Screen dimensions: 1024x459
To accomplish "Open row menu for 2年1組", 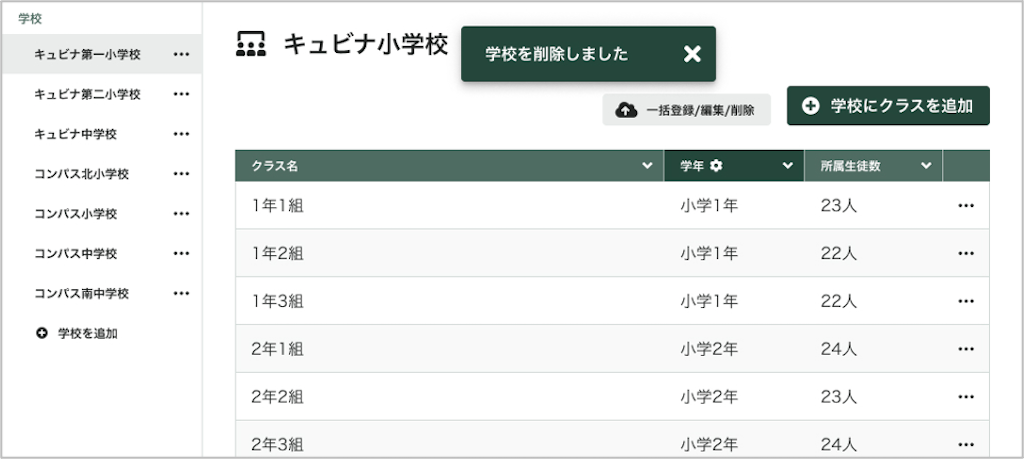I will [966, 349].
